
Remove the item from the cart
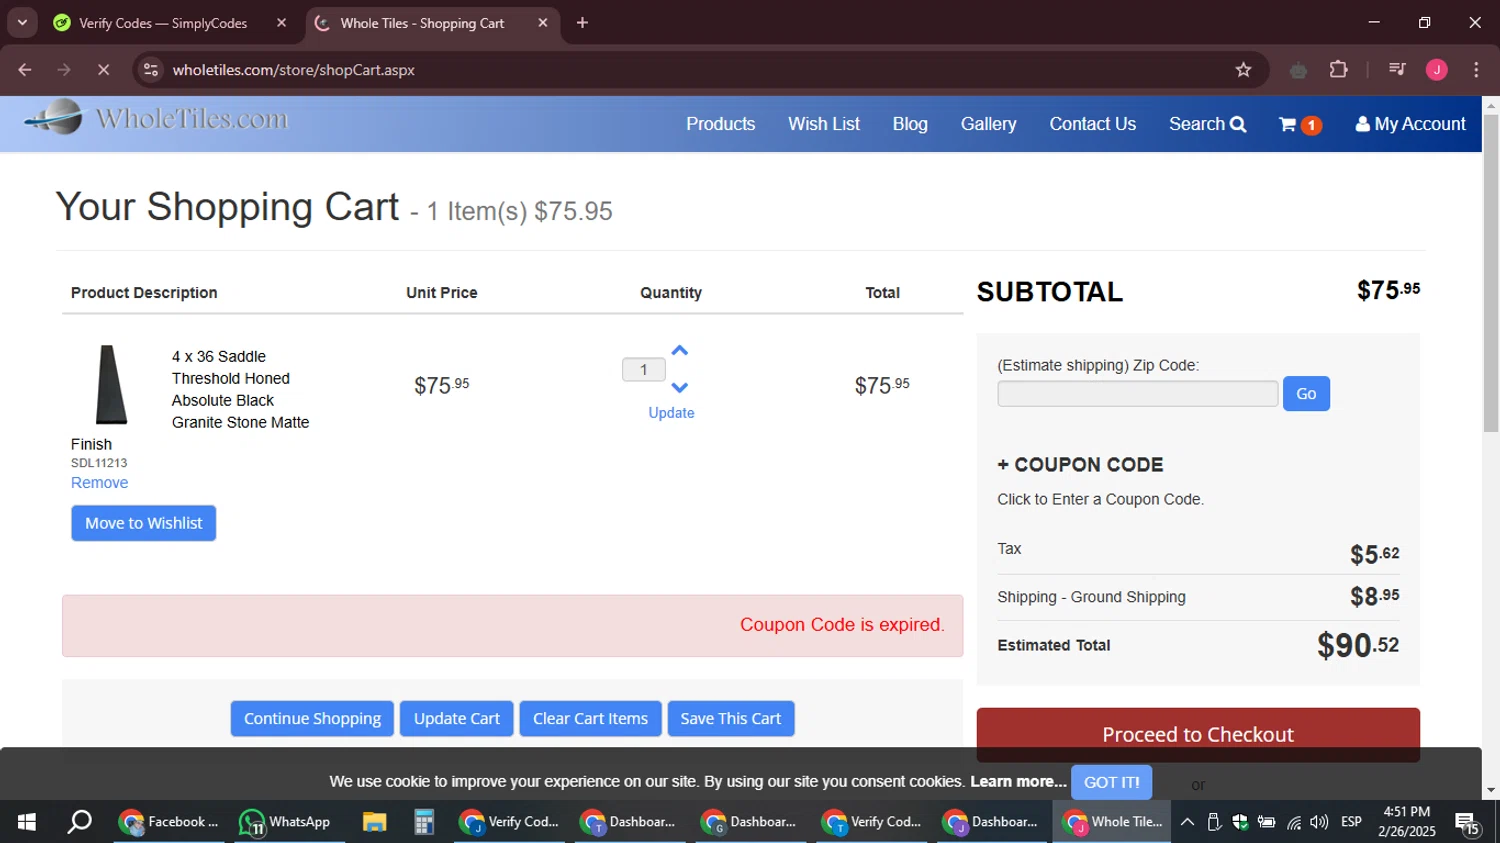click(99, 483)
